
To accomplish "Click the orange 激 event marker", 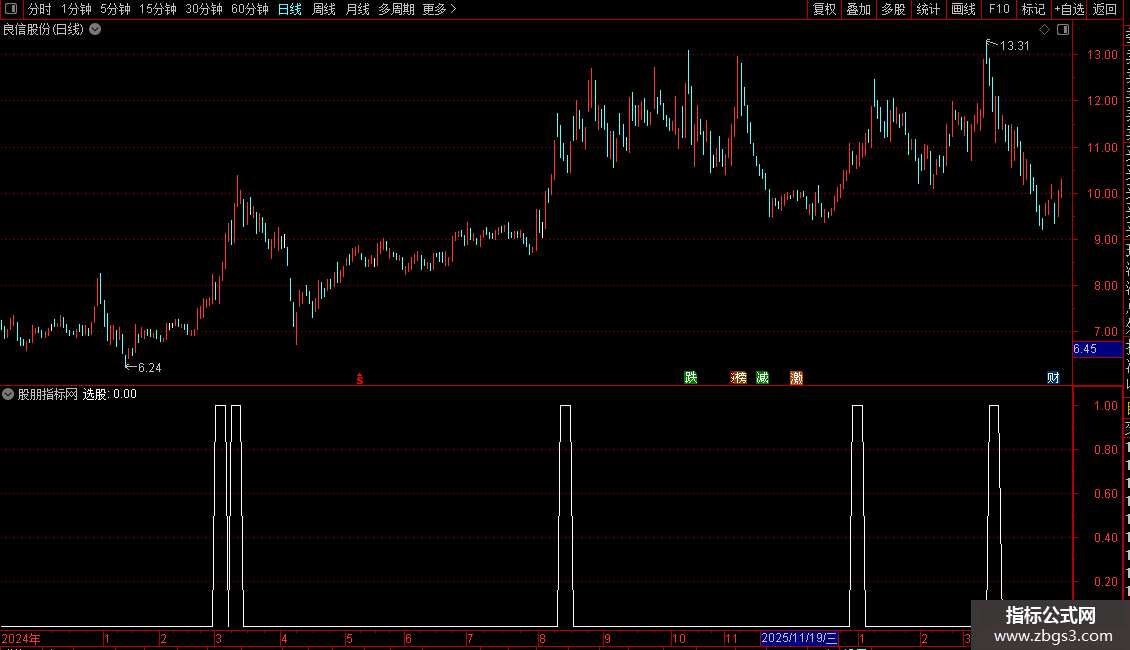I will click(x=796, y=378).
